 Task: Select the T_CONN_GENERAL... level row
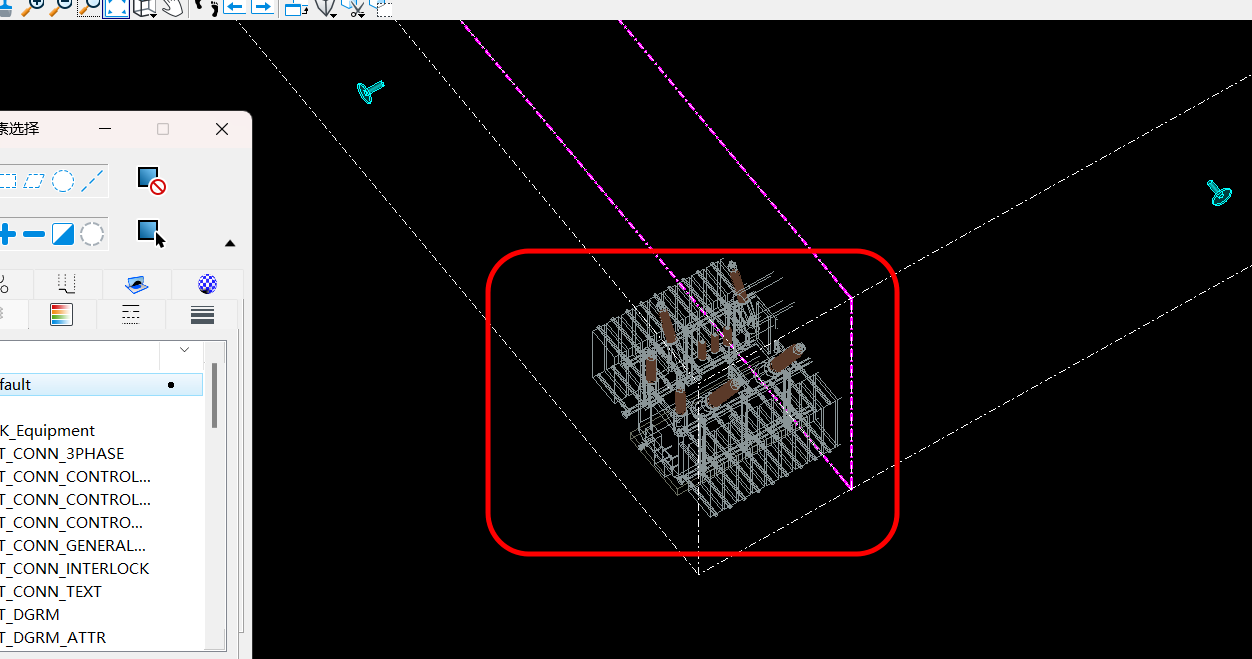click(x=101, y=546)
